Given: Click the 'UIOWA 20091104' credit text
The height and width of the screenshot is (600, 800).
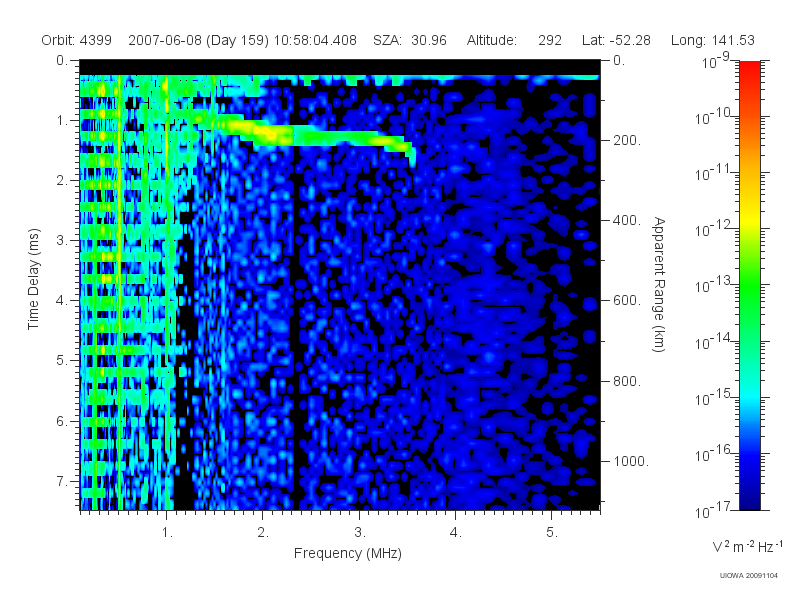Looking at the screenshot, I should click(749, 576).
